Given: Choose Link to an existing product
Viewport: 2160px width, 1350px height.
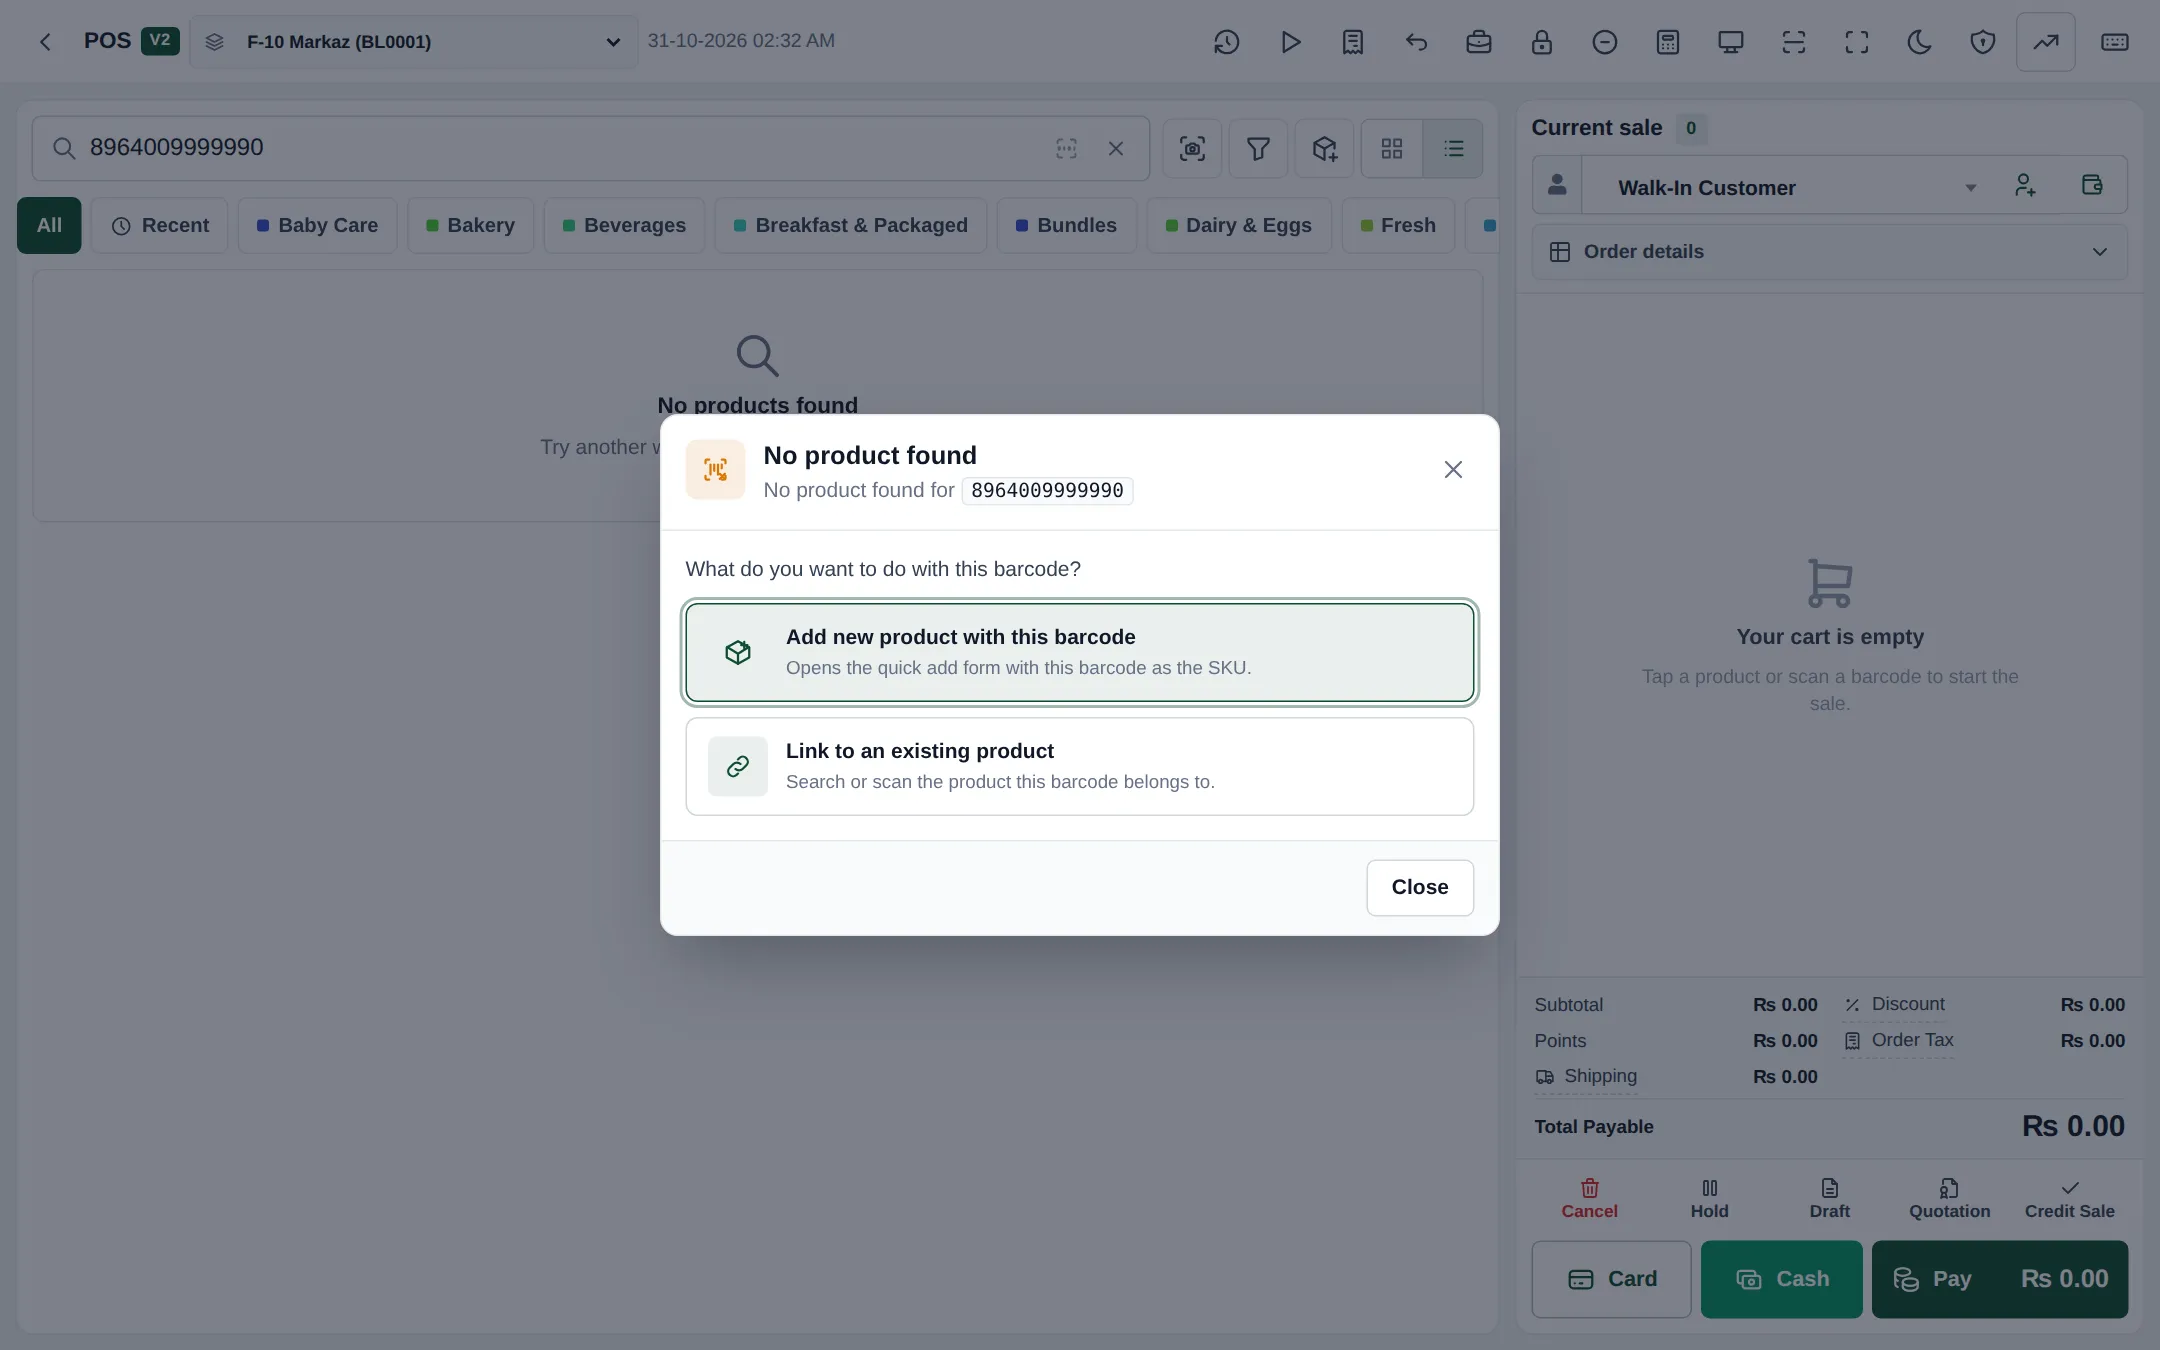Looking at the screenshot, I should click(x=1079, y=766).
